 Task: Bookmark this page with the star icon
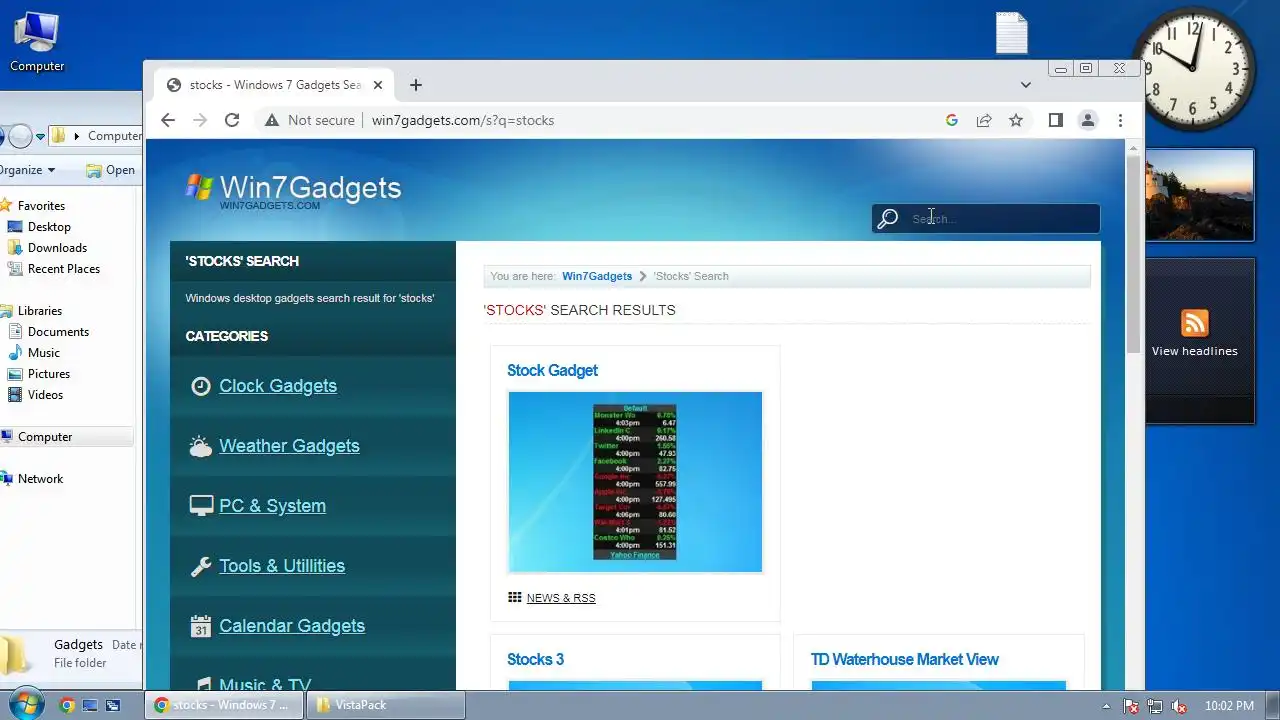[1016, 120]
